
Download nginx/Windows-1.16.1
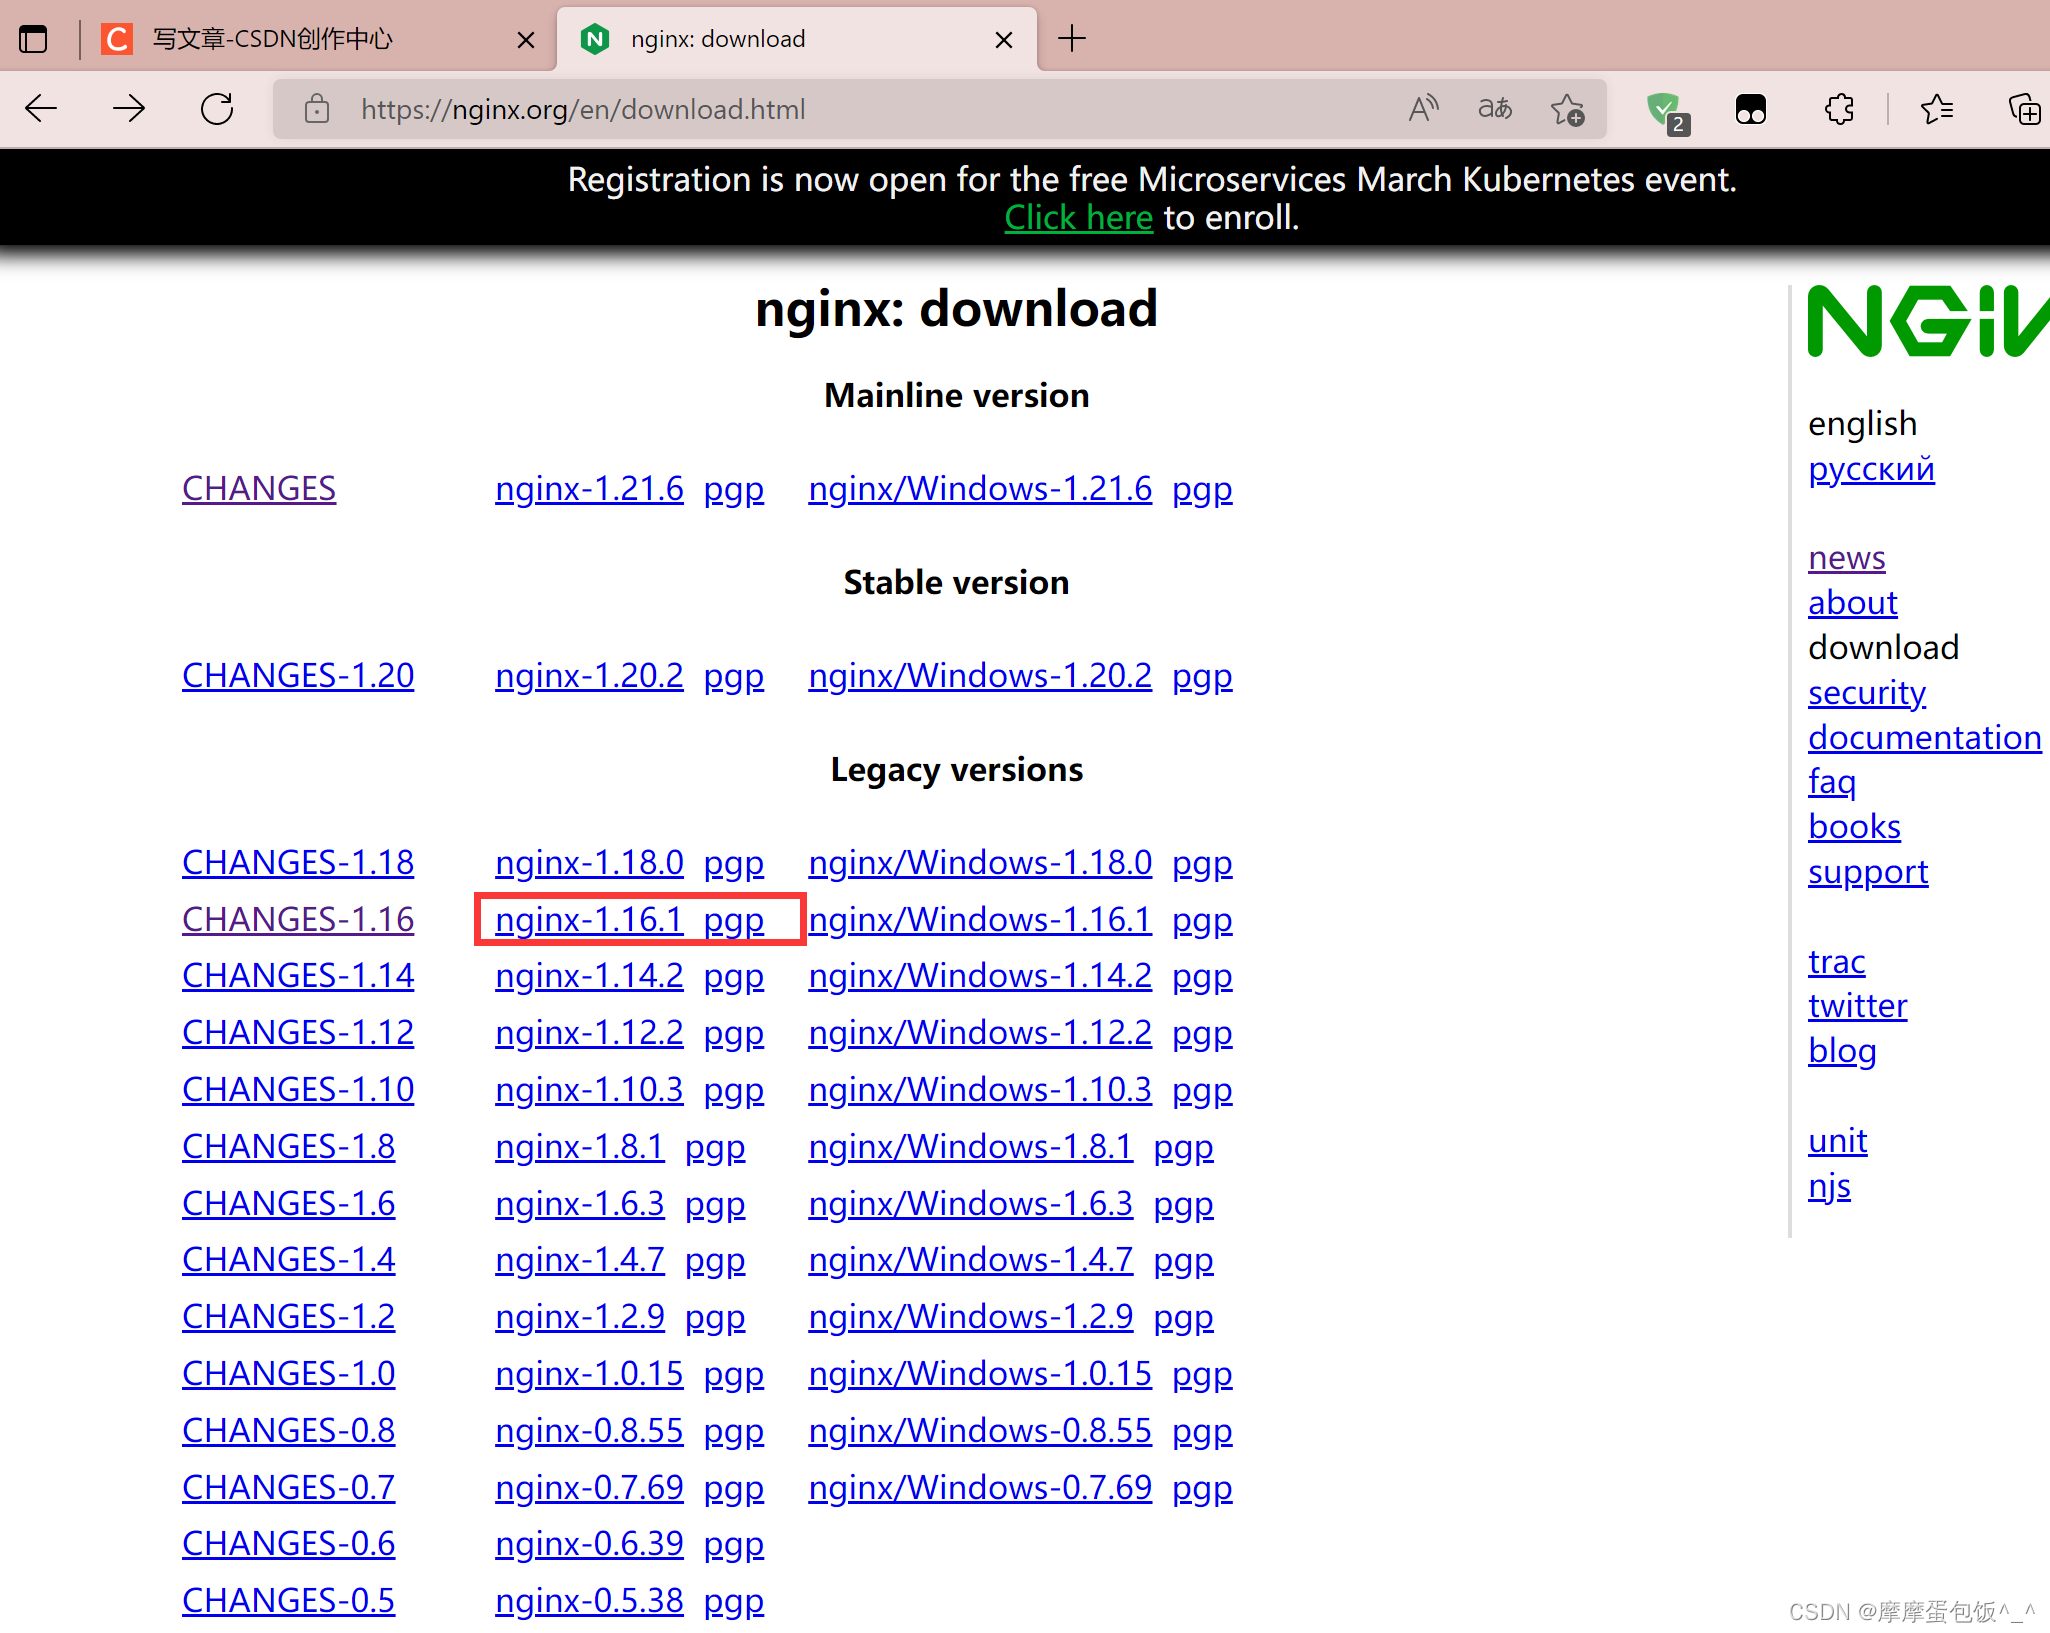coord(980,919)
